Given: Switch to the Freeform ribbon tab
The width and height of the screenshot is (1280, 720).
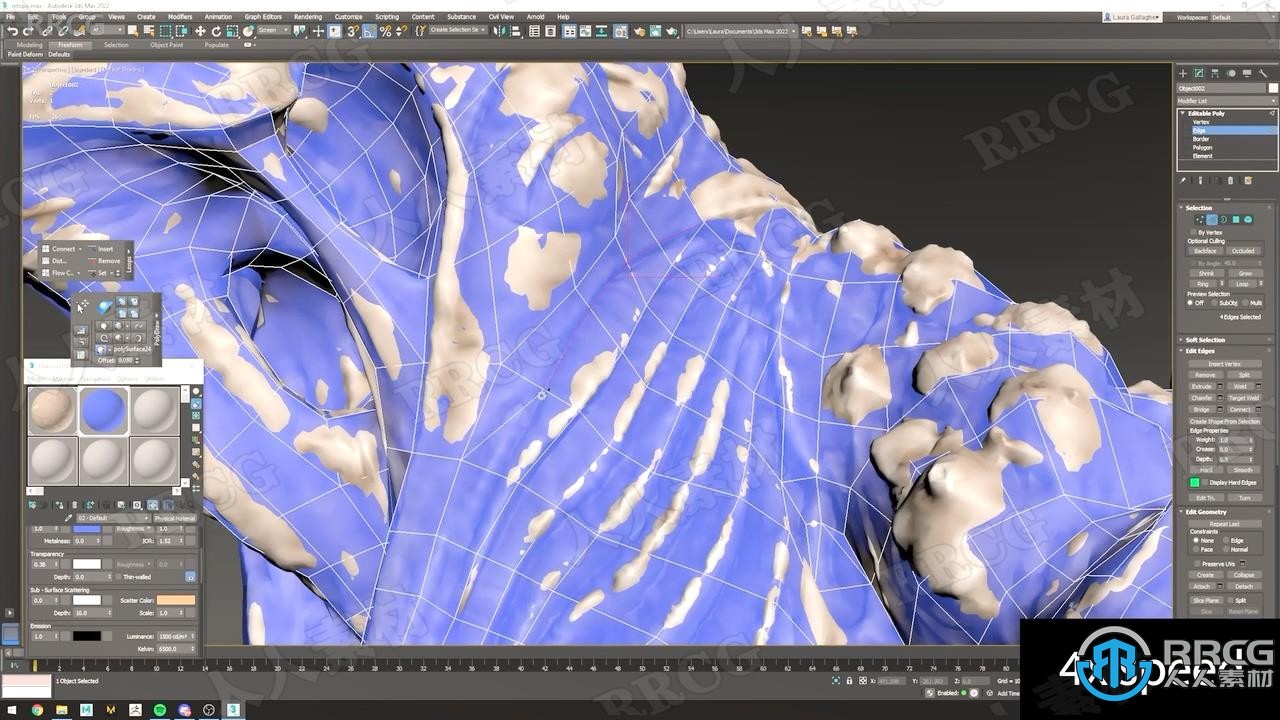Looking at the screenshot, I should tap(70, 45).
